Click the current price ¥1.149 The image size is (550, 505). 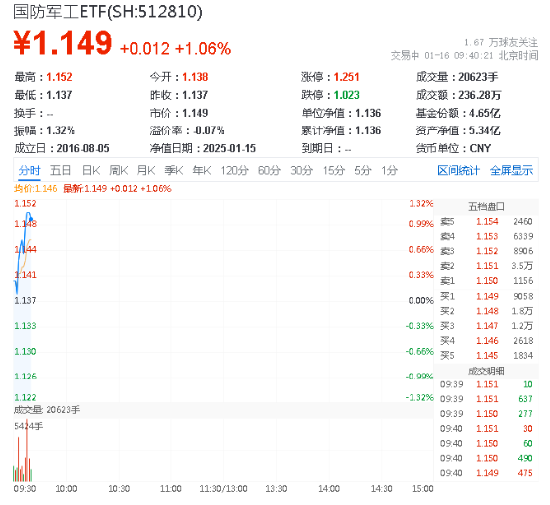(x=63, y=43)
